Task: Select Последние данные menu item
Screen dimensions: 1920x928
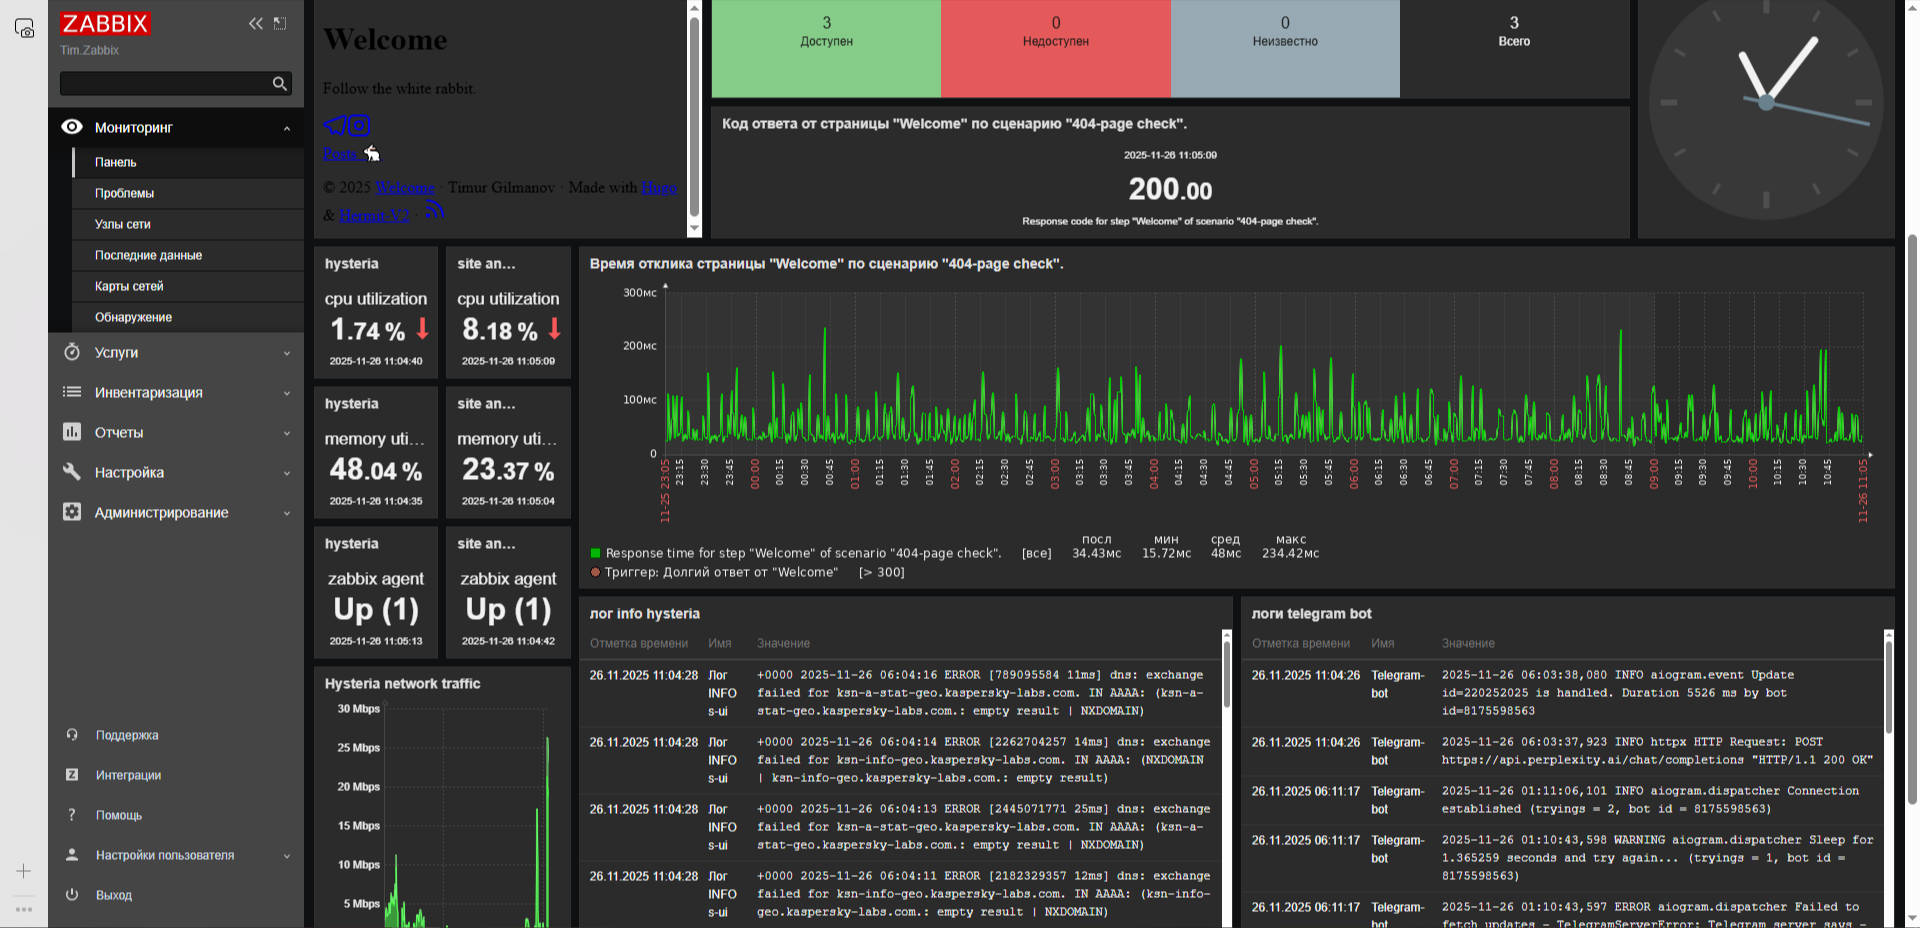Action: pyautogui.click(x=148, y=255)
